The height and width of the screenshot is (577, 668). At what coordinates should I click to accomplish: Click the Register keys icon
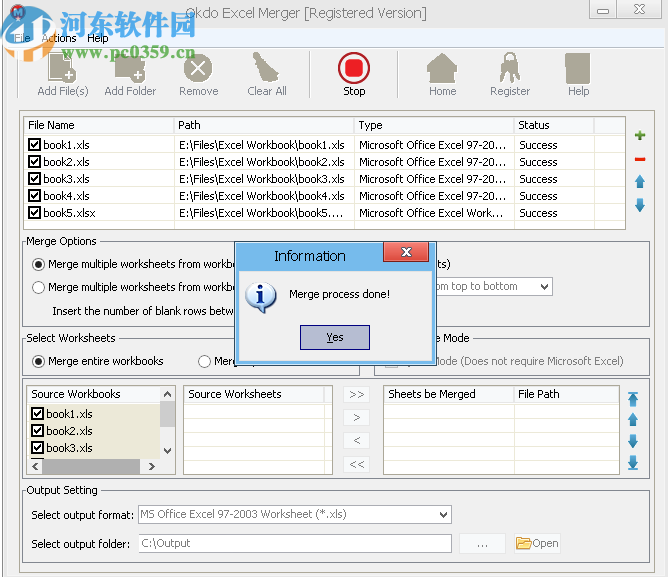pyautogui.click(x=510, y=67)
